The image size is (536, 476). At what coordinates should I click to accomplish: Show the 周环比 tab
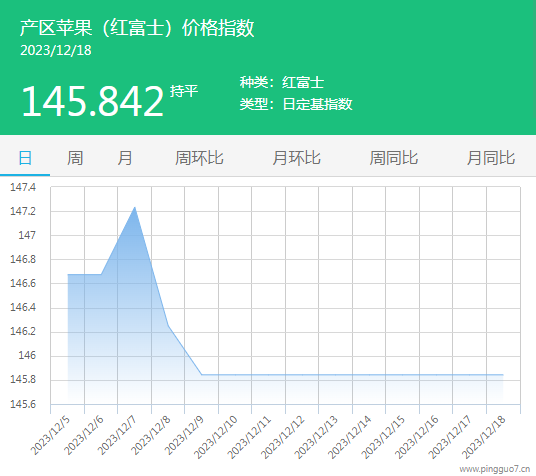(199, 158)
